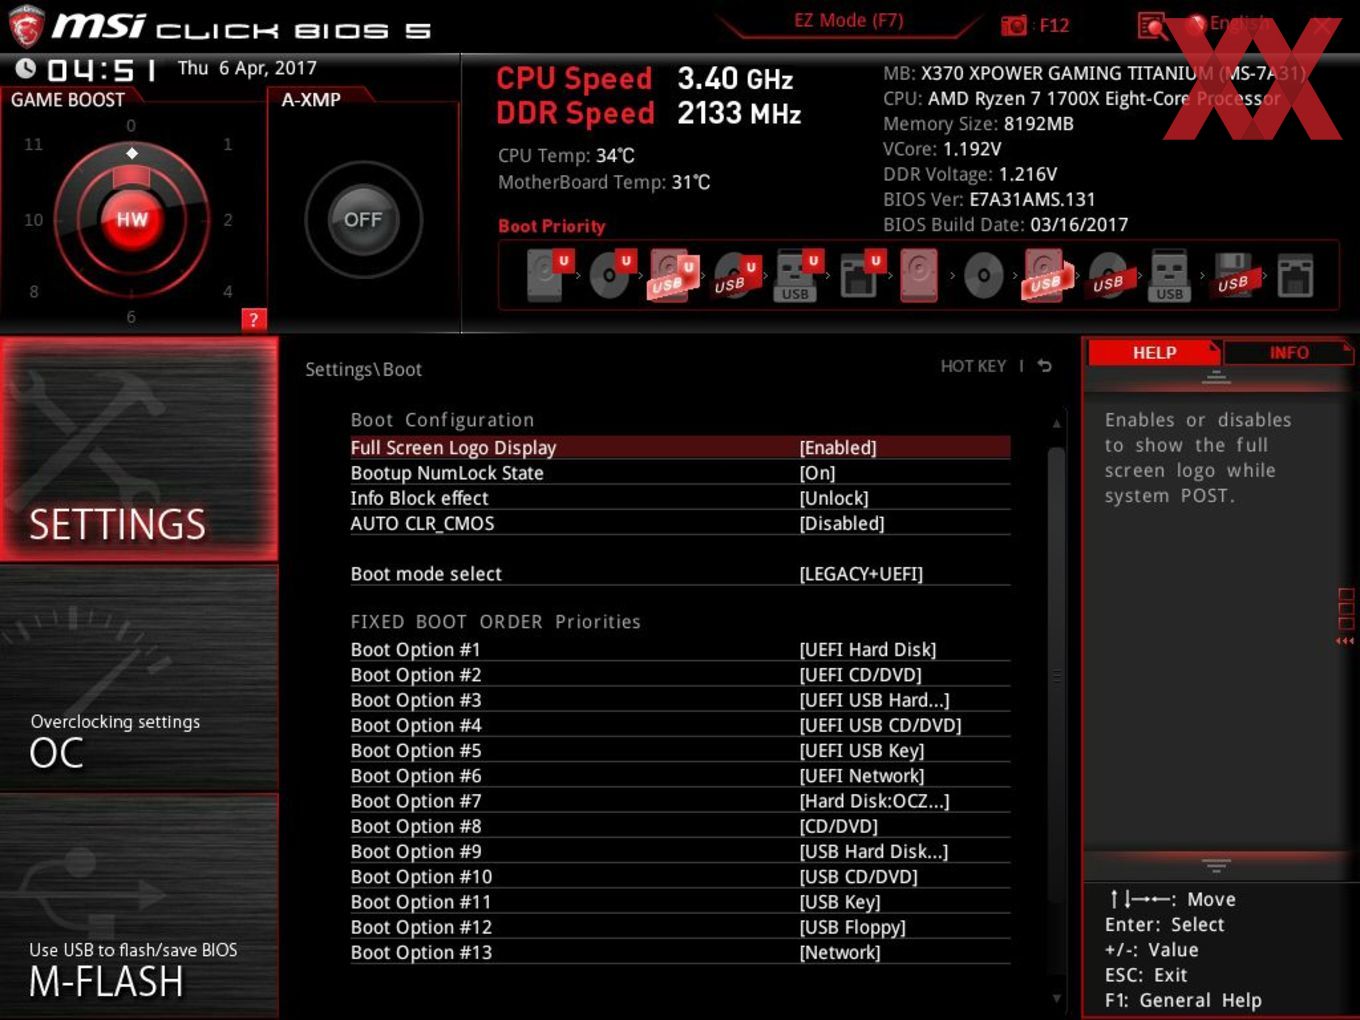Take a screenshot with the F12 camera icon
The width and height of the screenshot is (1360, 1020).
coord(1013,25)
